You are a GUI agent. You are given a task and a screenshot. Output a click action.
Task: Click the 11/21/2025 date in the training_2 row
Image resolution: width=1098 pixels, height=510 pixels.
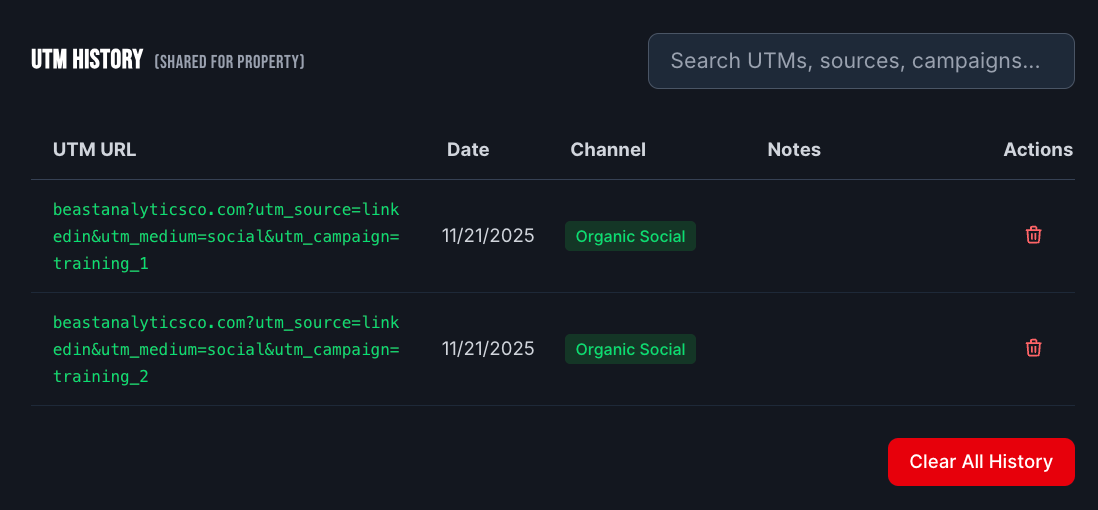[488, 349]
